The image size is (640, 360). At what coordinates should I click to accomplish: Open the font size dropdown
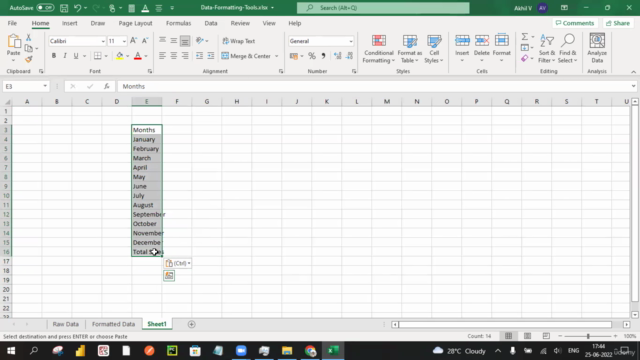pyautogui.click(x=124, y=41)
